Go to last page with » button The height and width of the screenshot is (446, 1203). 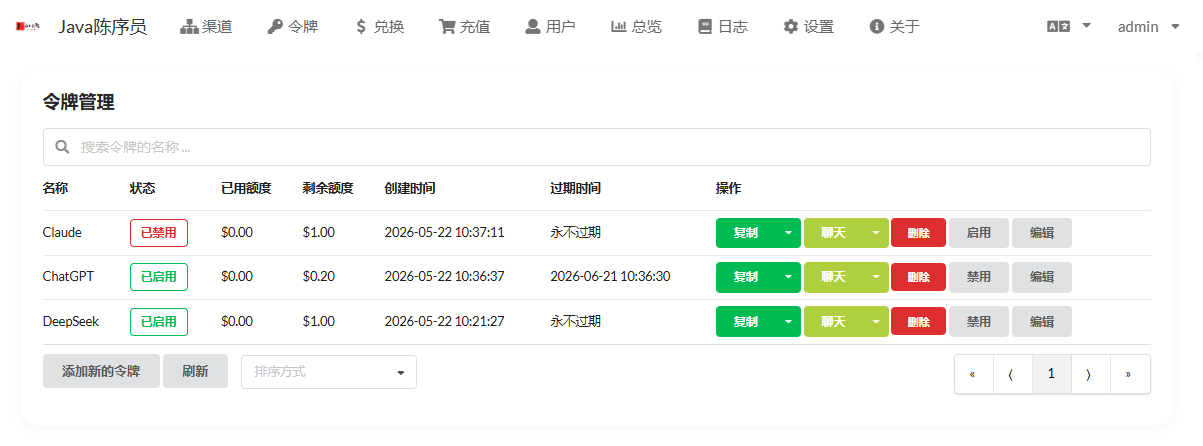tap(1129, 374)
